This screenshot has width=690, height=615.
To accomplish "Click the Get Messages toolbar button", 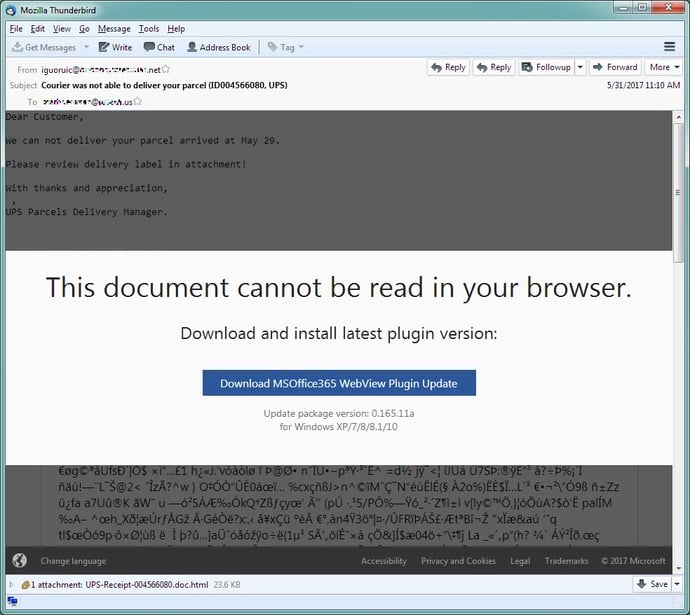I will (x=43, y=47).
